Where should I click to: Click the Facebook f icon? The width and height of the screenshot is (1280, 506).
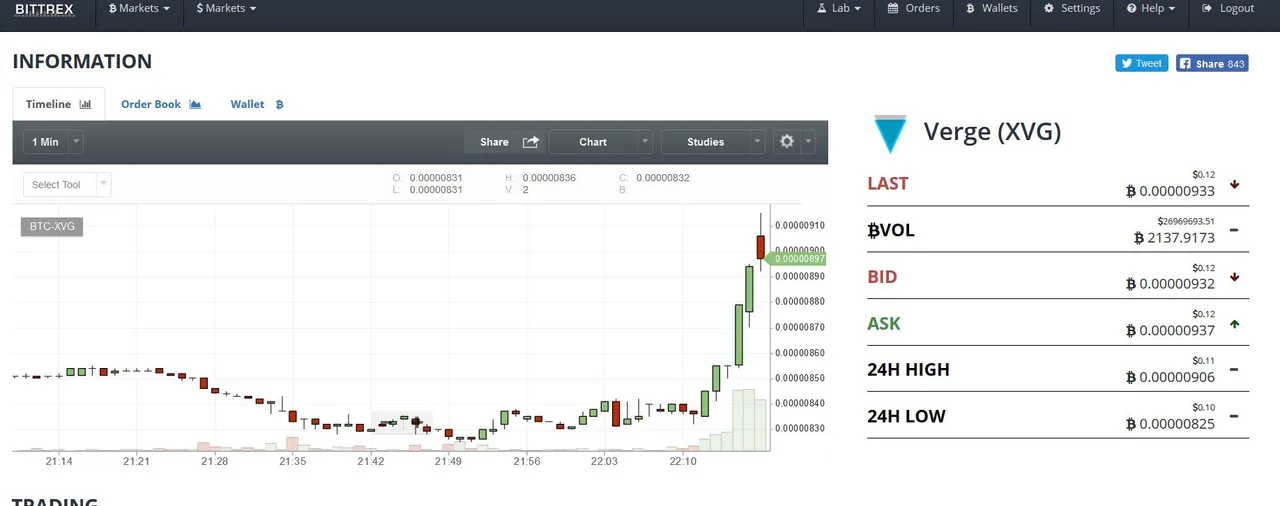(x=1185, y=63)
